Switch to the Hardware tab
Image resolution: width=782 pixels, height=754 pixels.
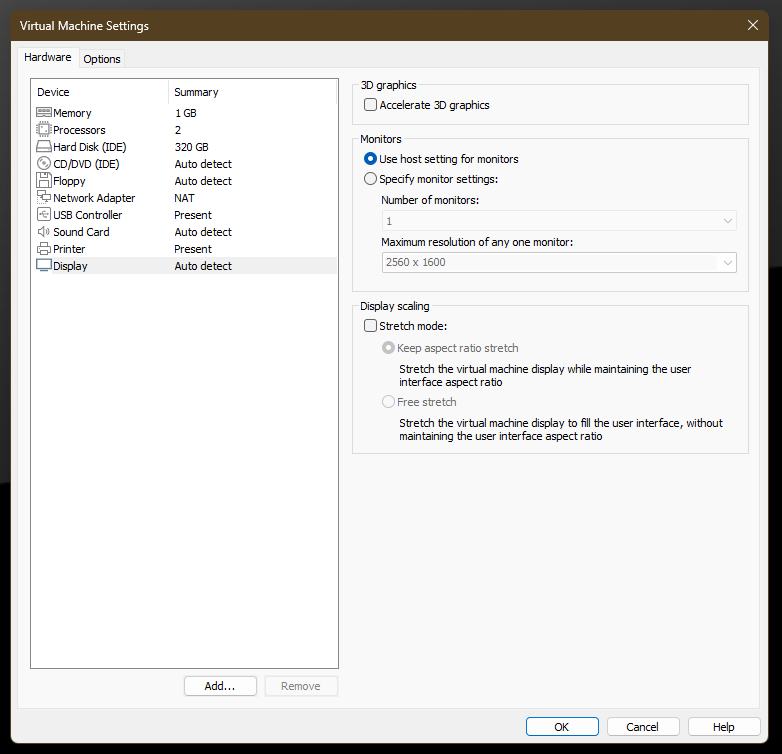(x=48, y=57)
